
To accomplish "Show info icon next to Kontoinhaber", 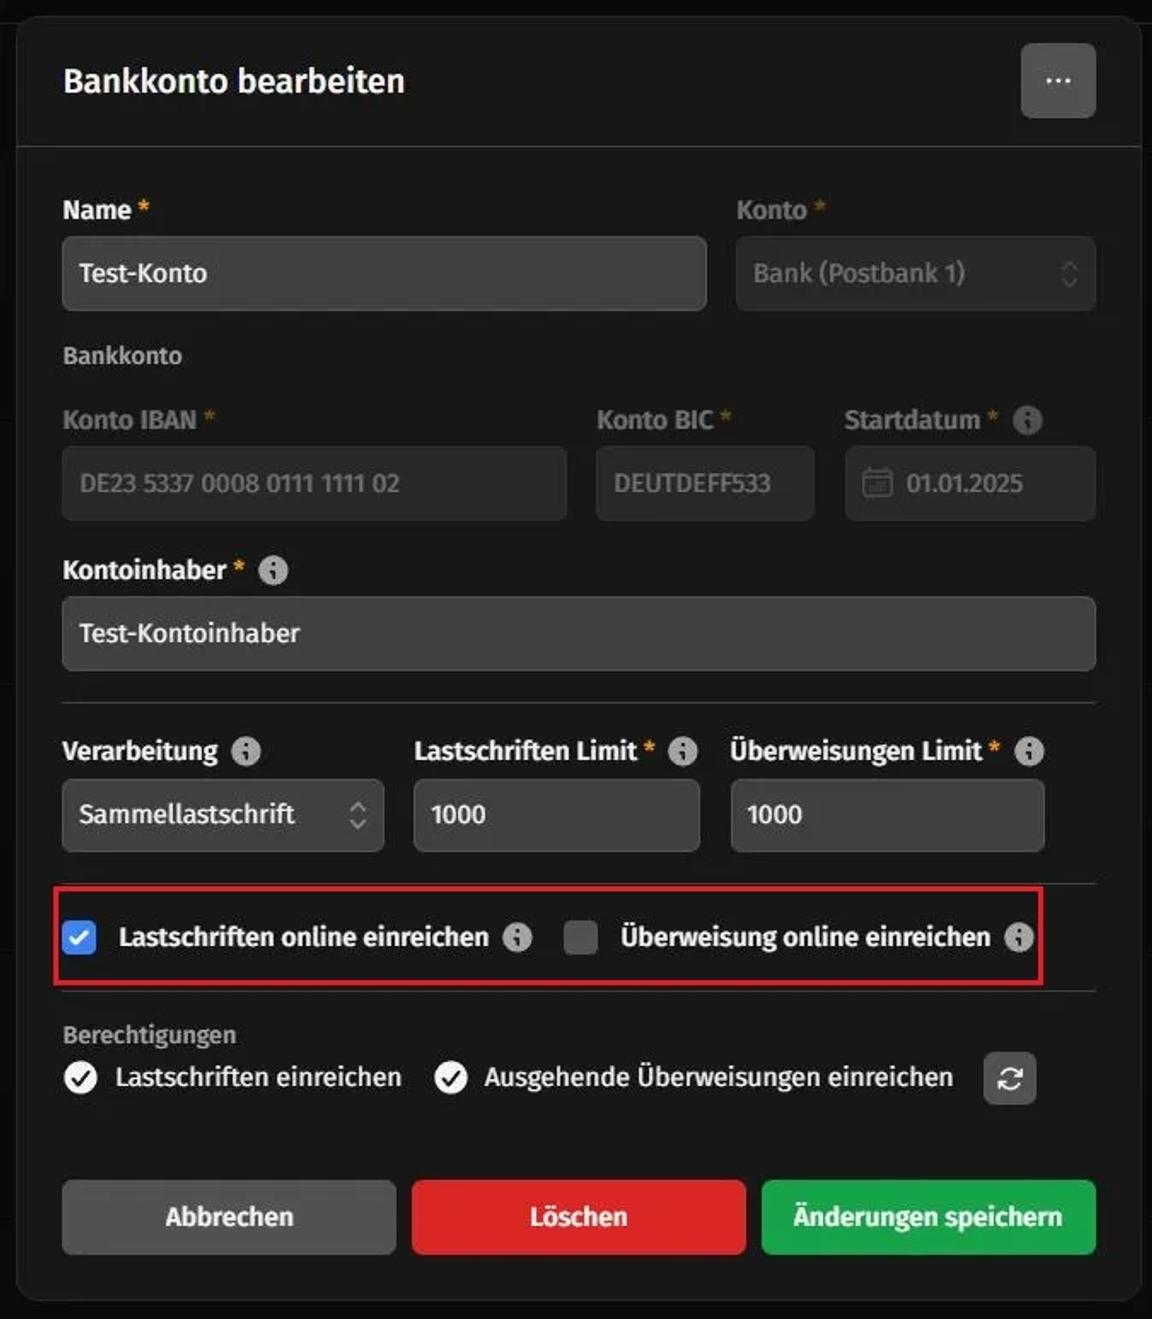I will [273, 570].
